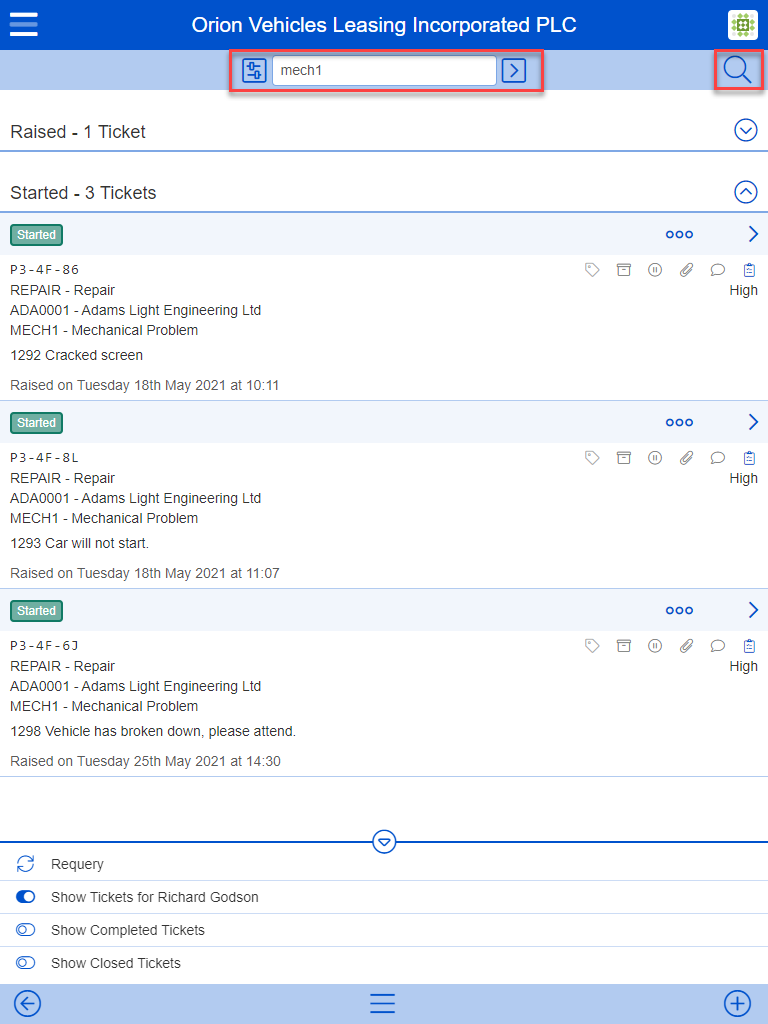Click 'Raised on Tuesday 18th May 2021 at 11:07'
The image size is (768, 1024).
(144, 573)
